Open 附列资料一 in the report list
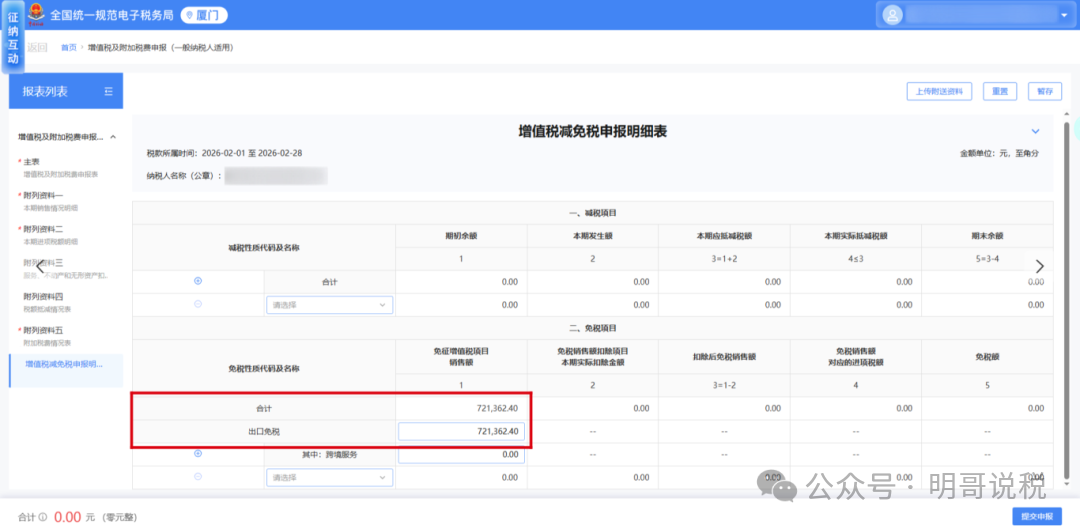 45,195
